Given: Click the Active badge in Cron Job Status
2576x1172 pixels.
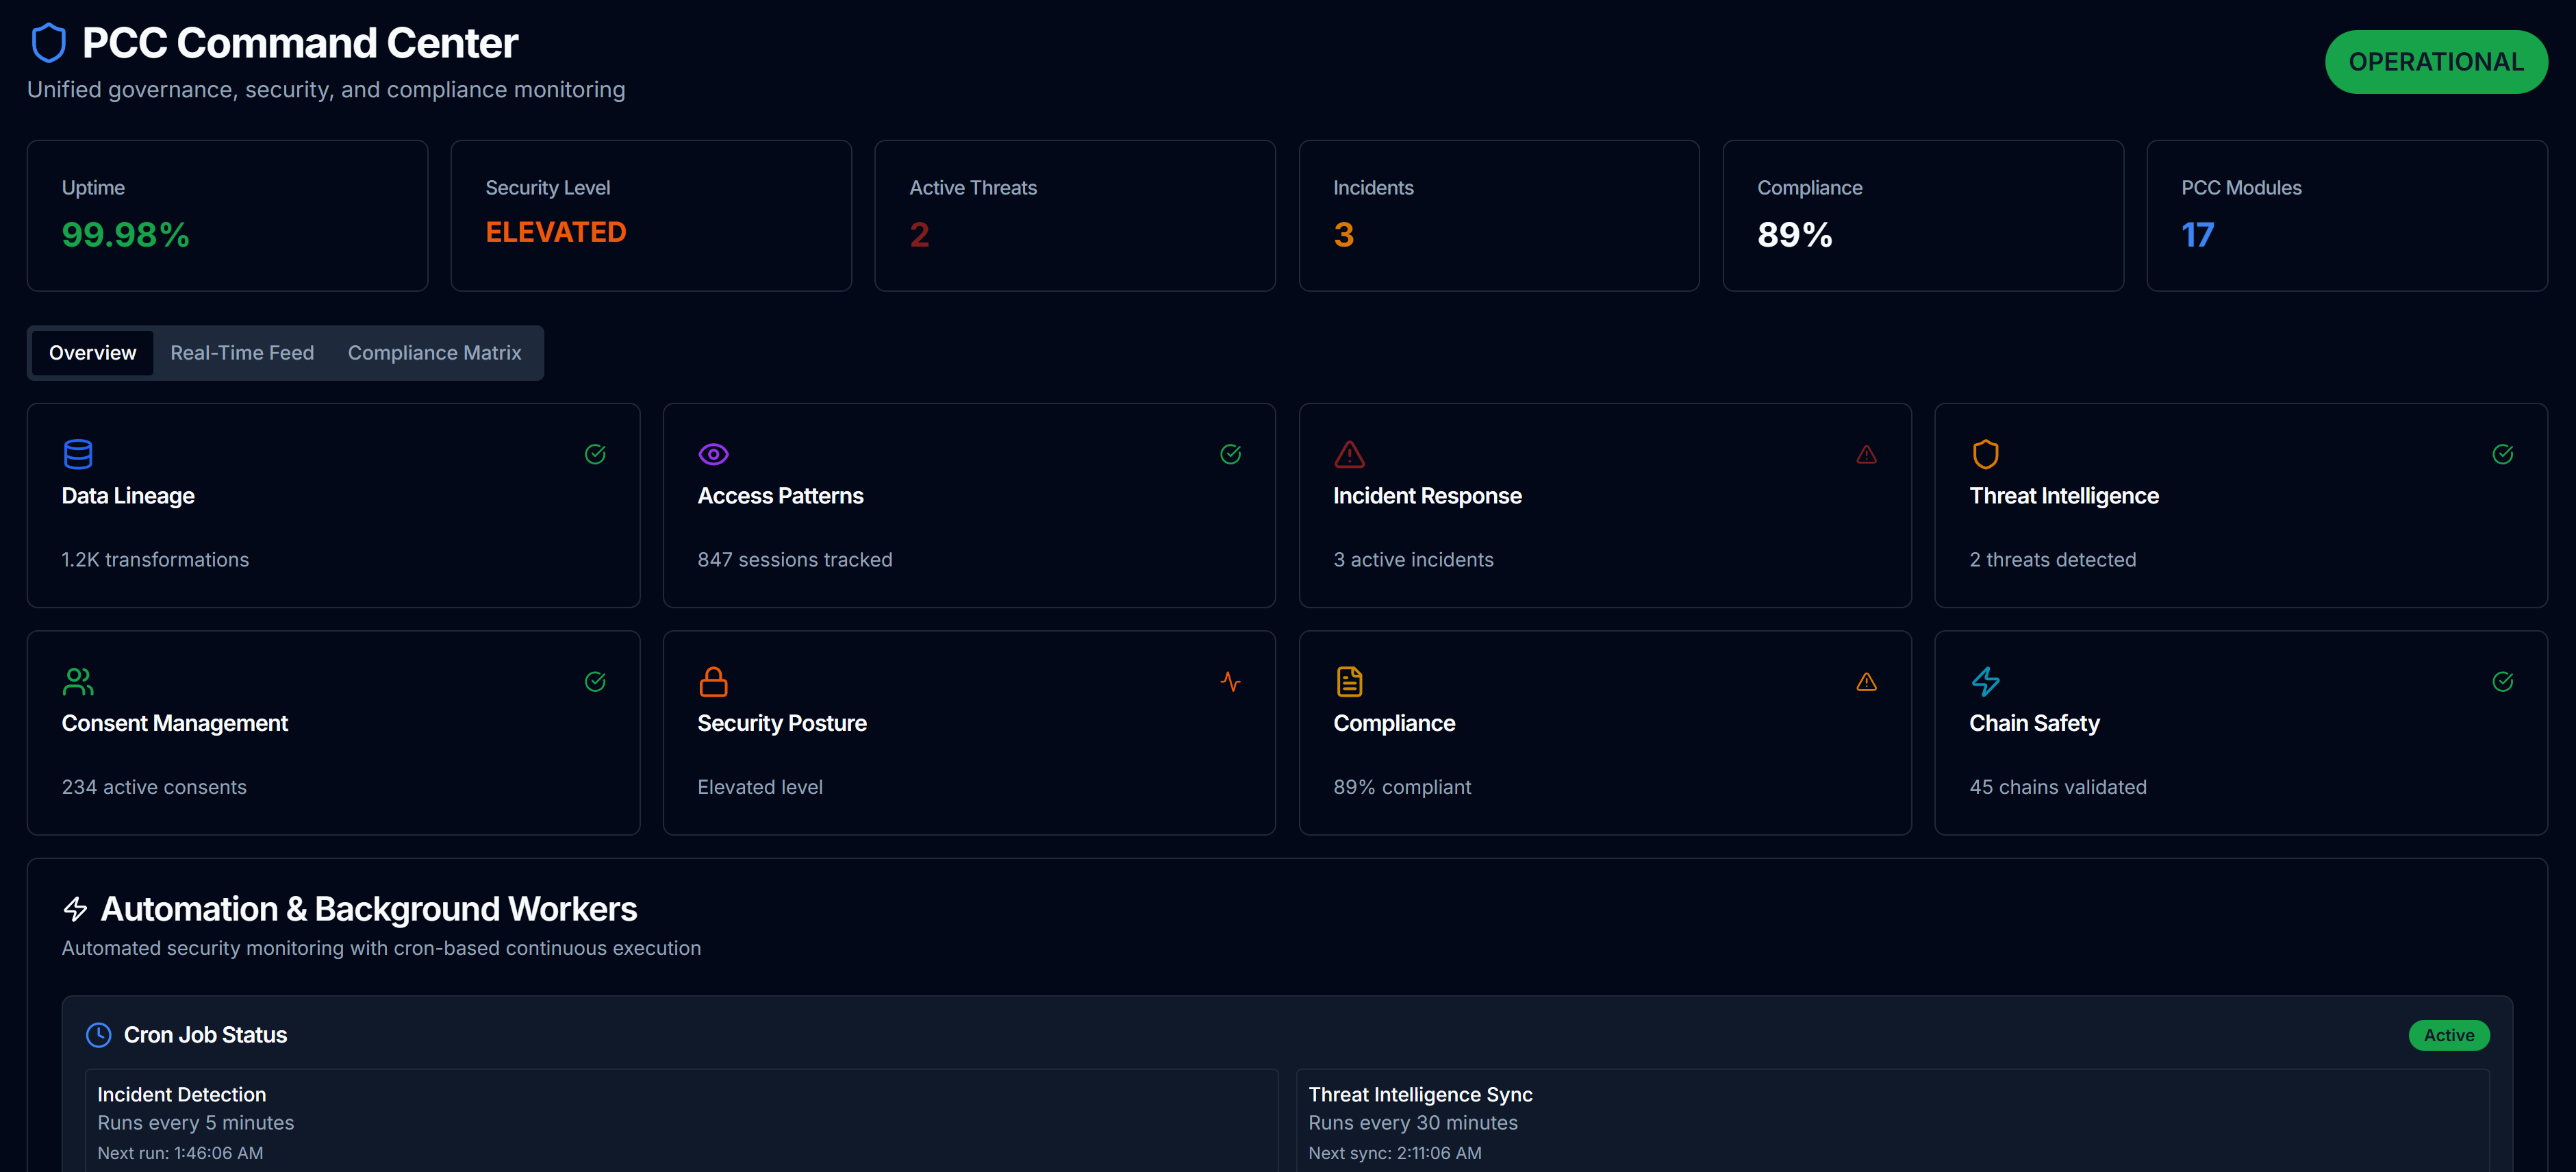Looking at the screenshot, I should [2449, 1035].
